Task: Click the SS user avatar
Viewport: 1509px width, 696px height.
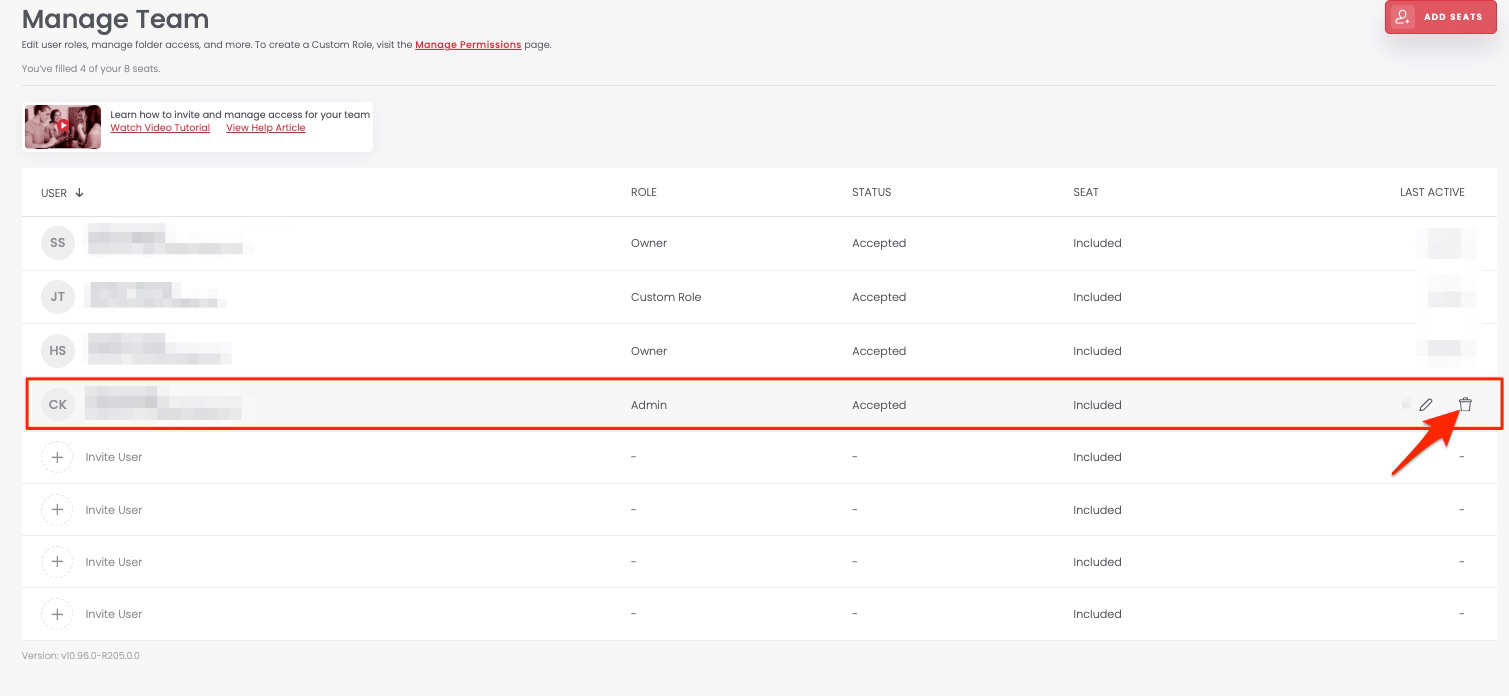Action: tap(57, 243)
